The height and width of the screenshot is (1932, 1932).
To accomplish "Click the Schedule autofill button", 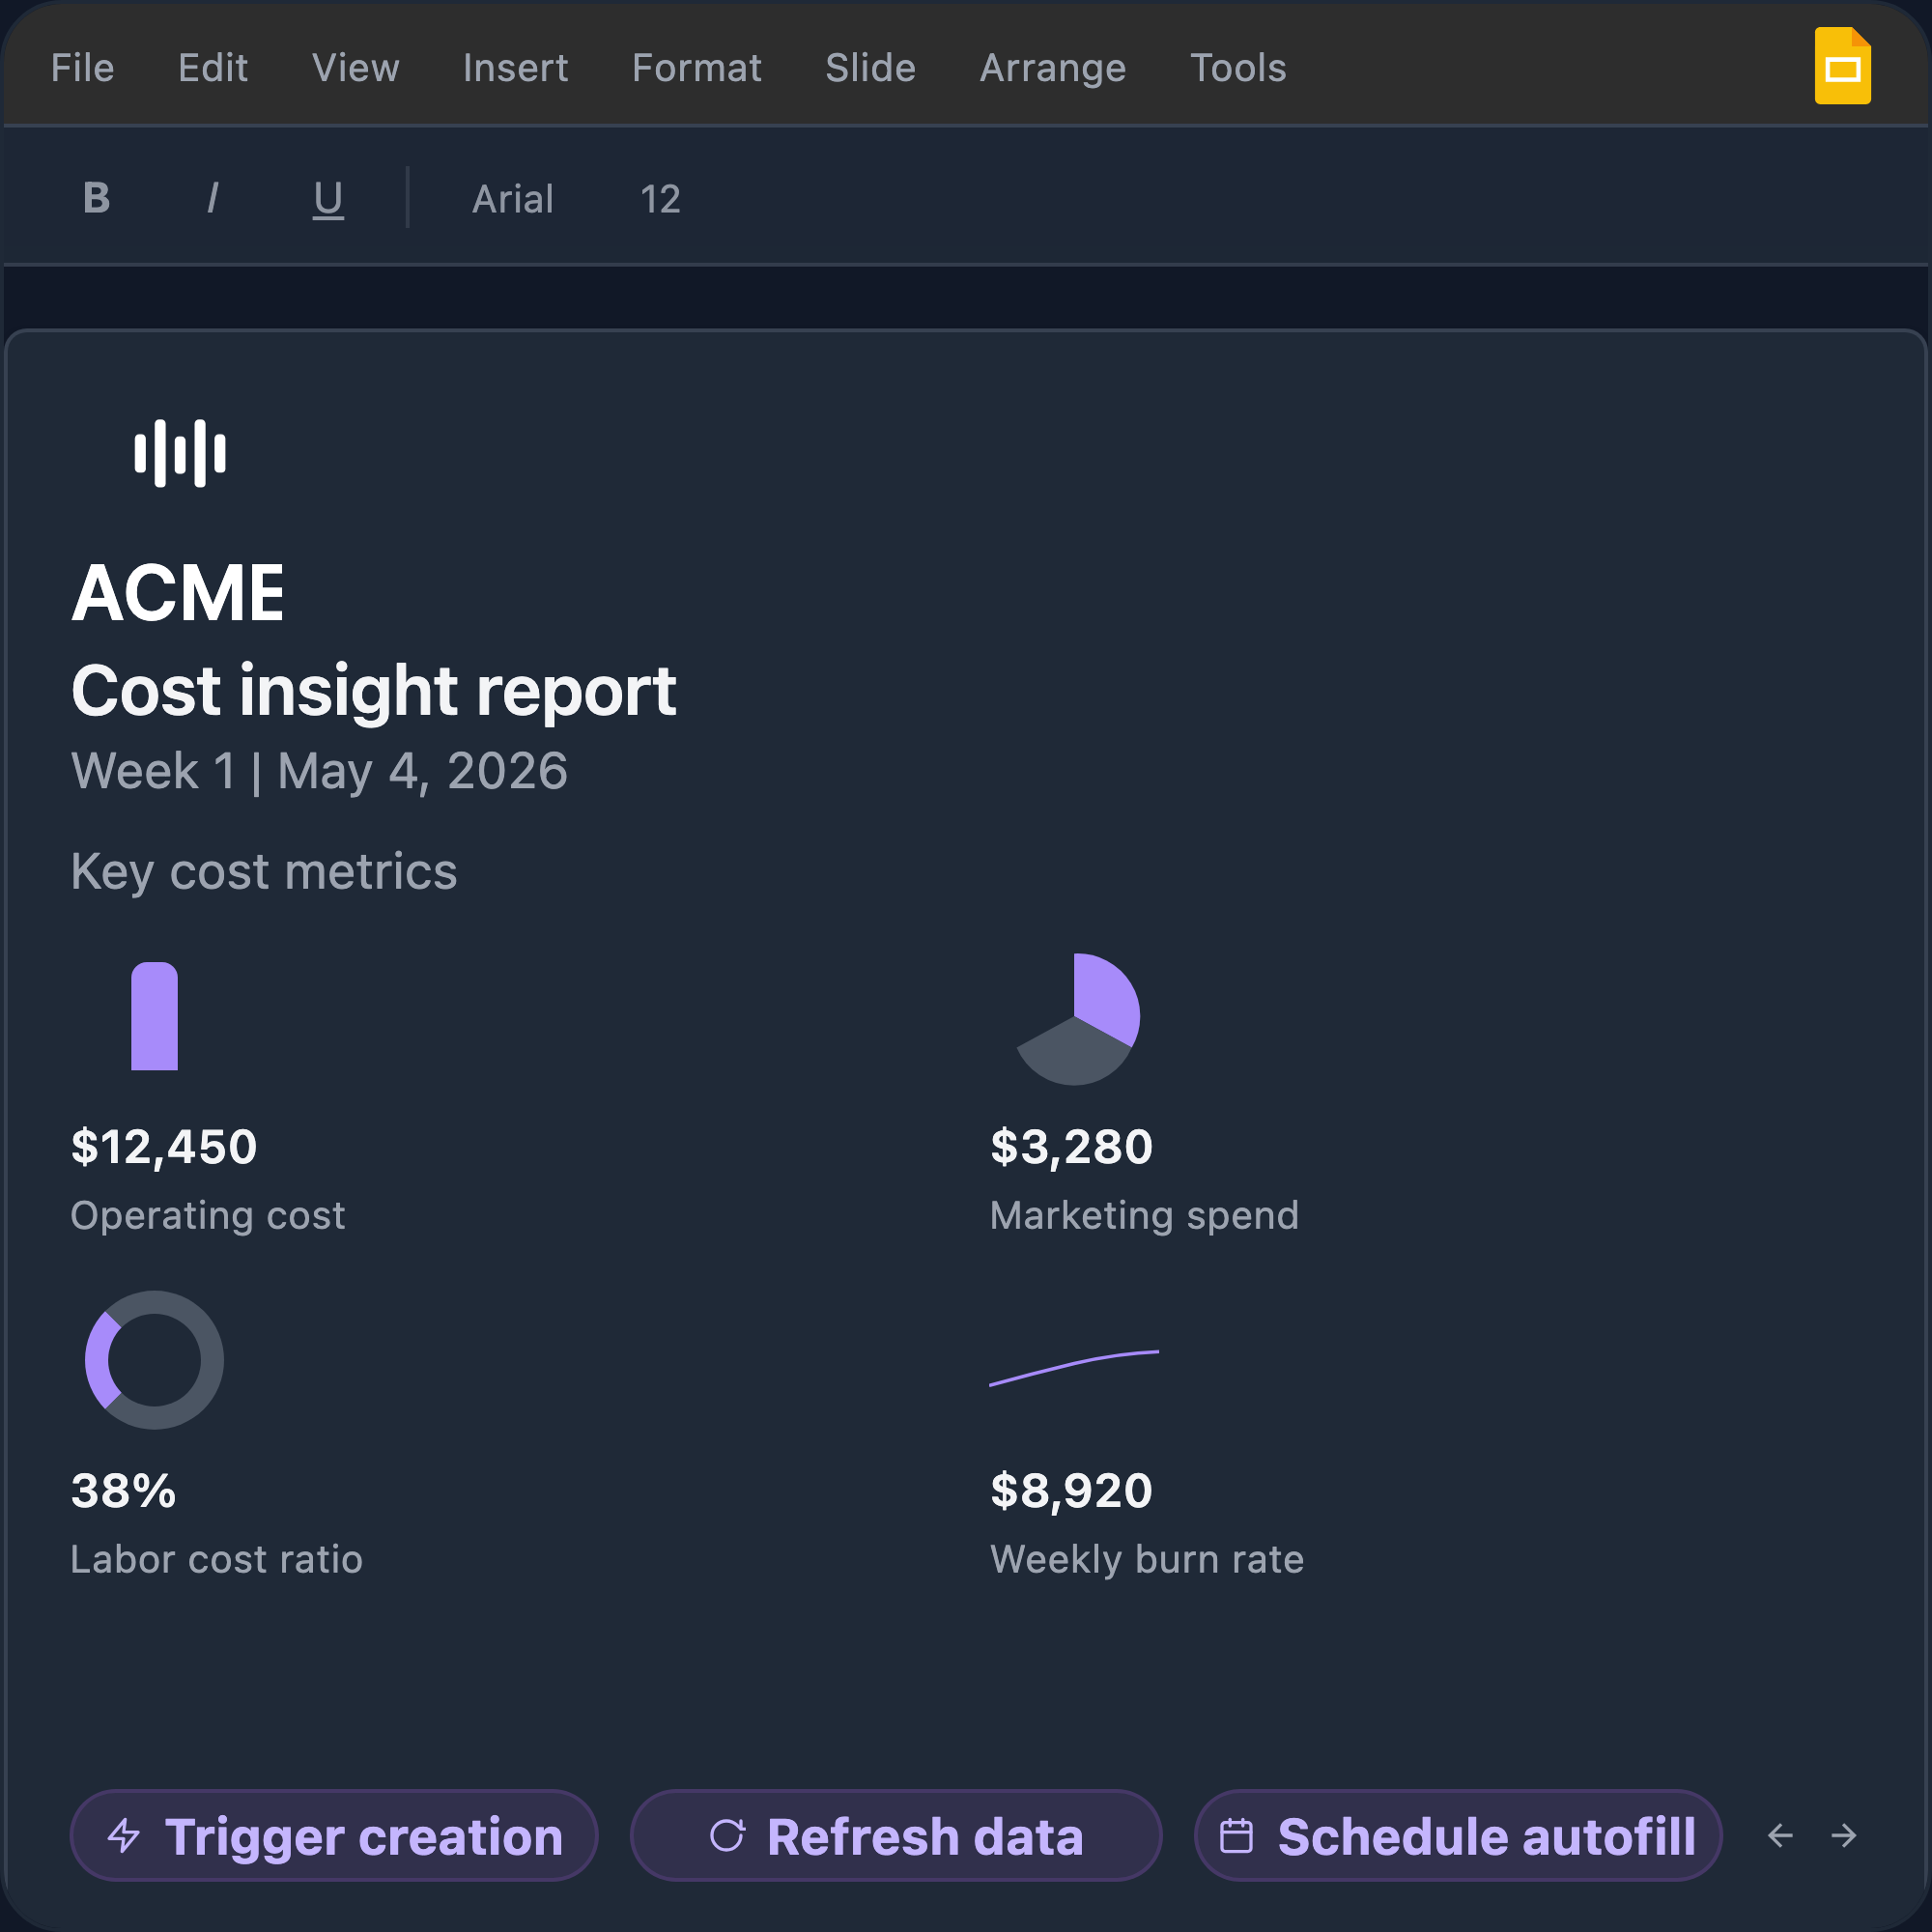I will 1458,1835.
